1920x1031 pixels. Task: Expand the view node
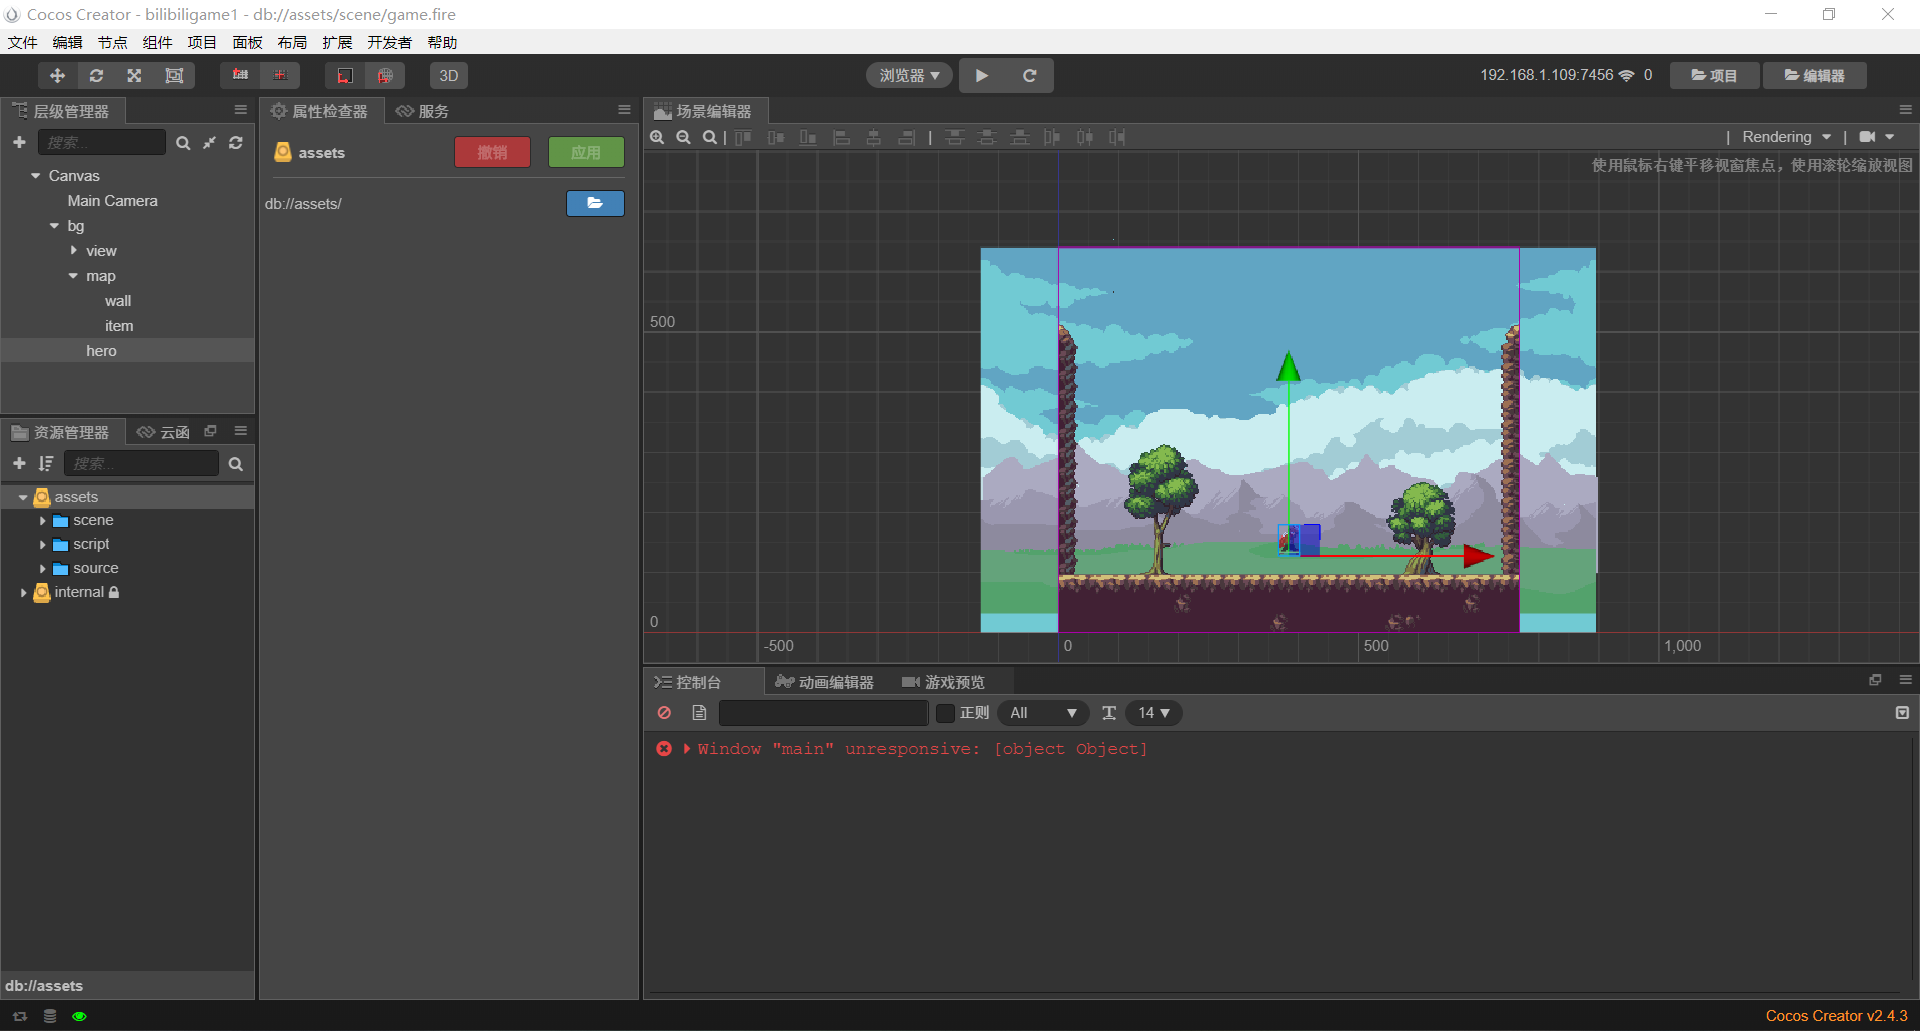pos(73,251)
